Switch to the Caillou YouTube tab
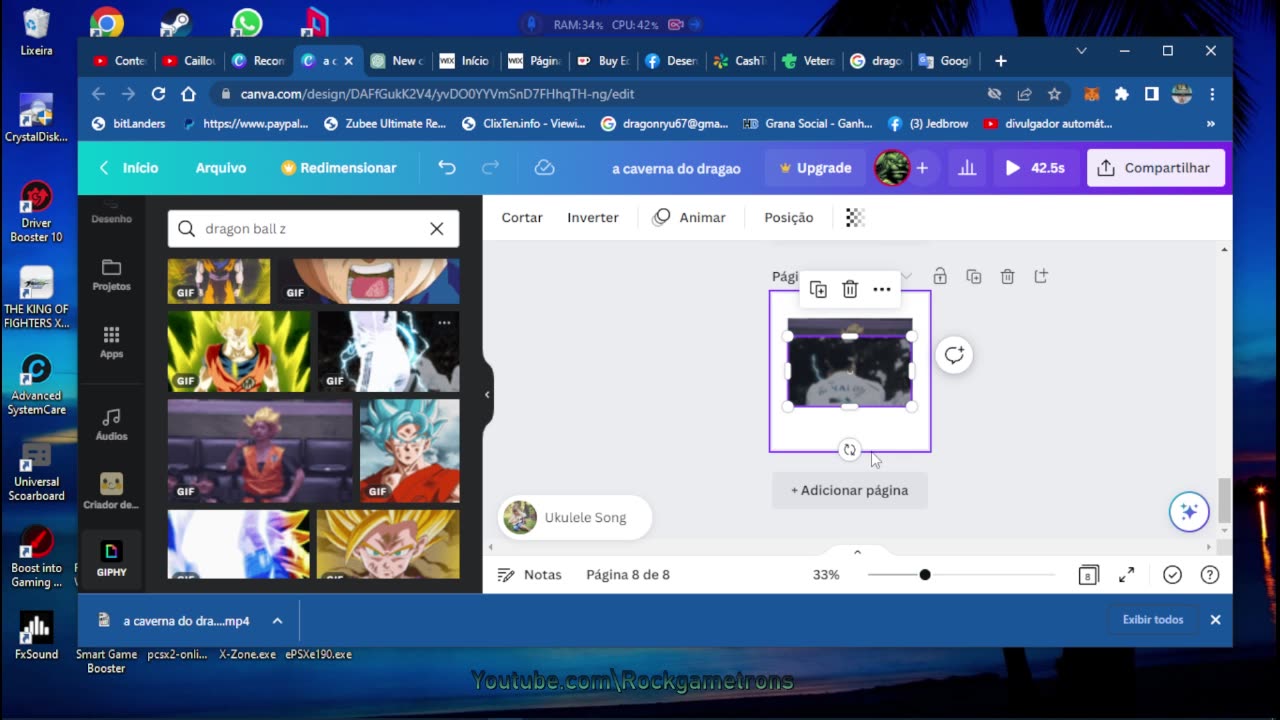The height and width of the screenshot is (720, 1280). [x=189, y=61]
